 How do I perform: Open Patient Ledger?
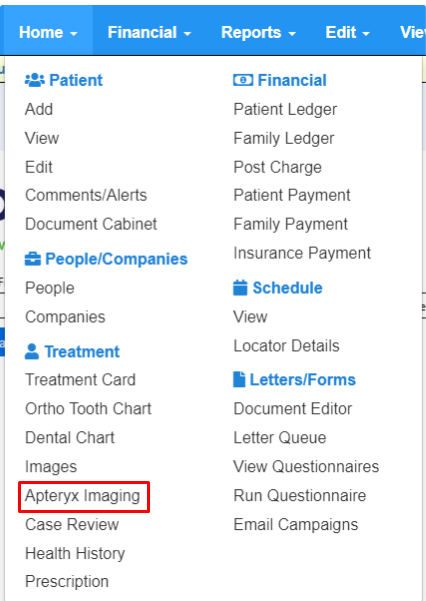click(285, 109)
